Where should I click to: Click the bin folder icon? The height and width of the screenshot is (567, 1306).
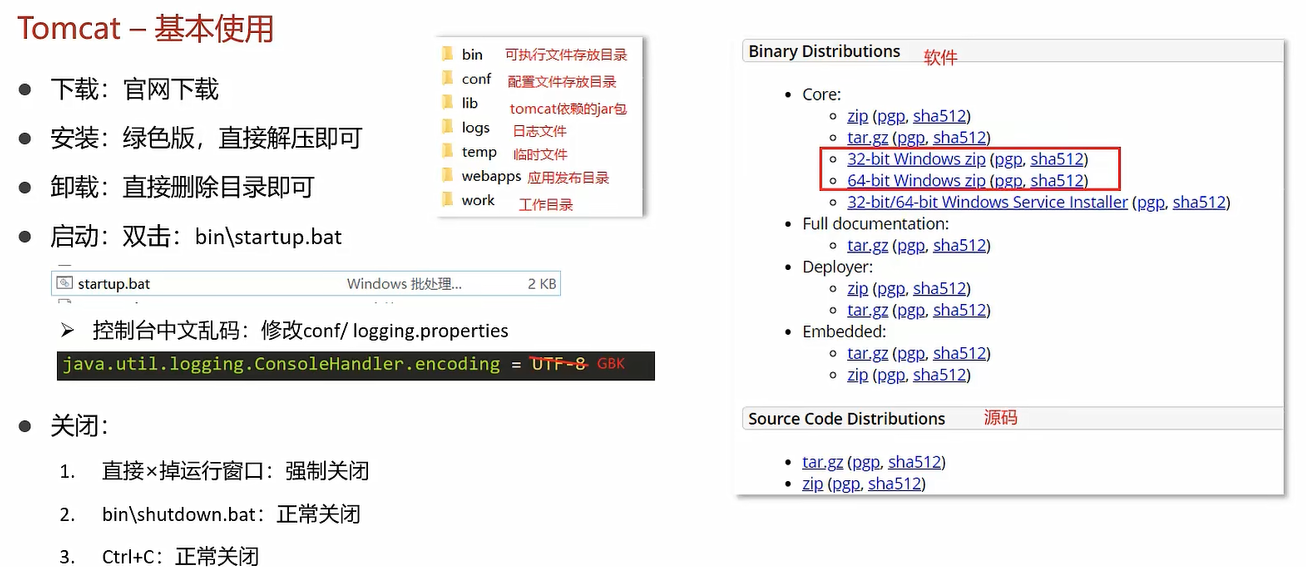(447, 54)
